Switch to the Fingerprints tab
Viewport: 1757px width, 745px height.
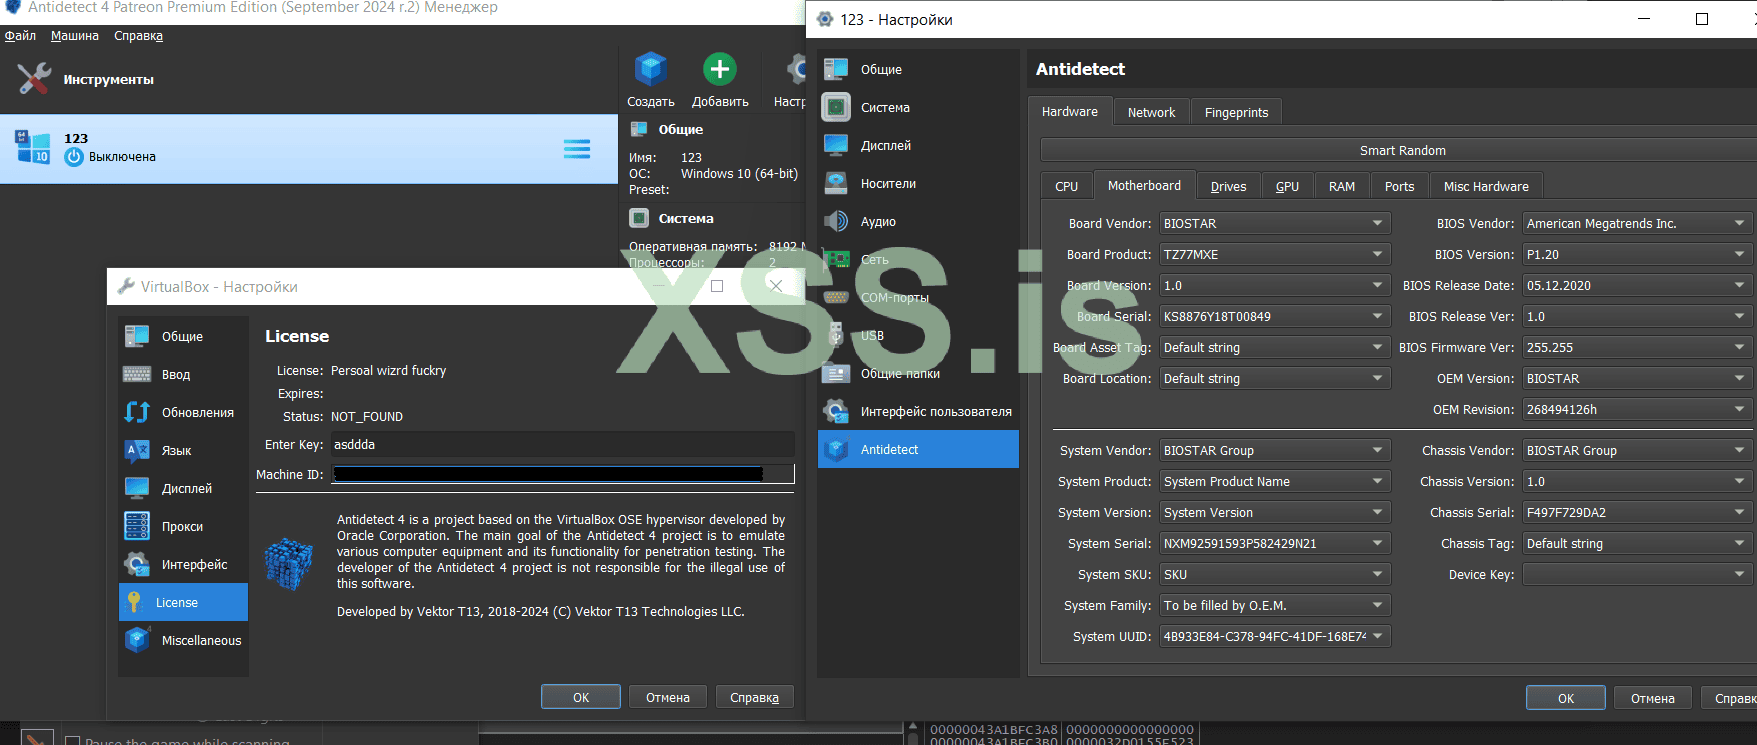coord(1236,112)
